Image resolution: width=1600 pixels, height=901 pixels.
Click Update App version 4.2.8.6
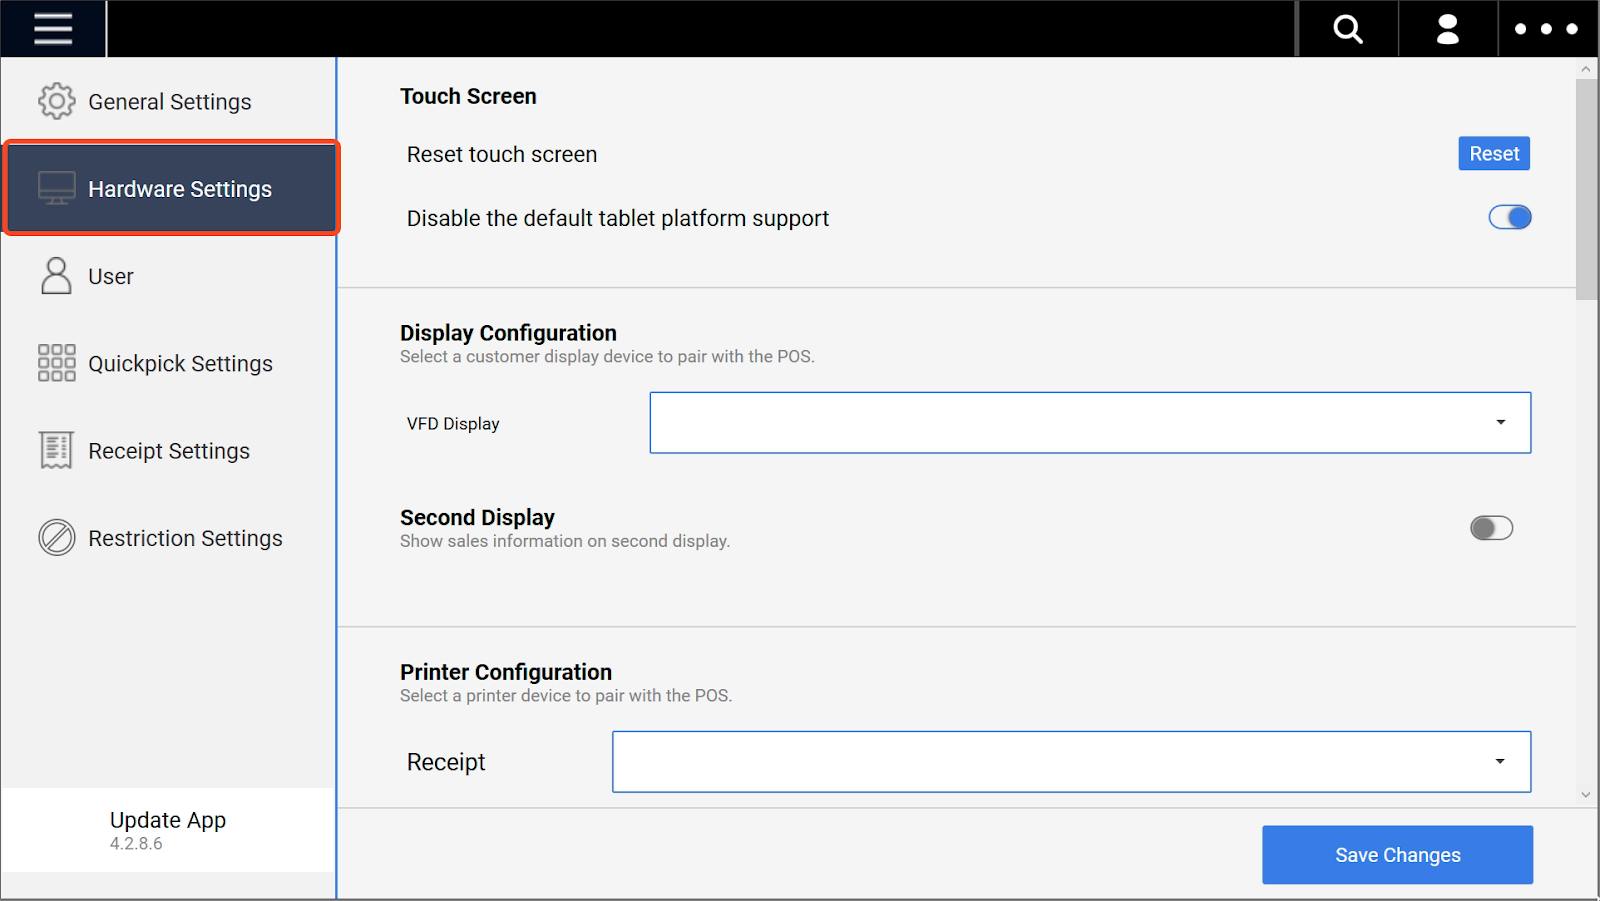point(167,830)
